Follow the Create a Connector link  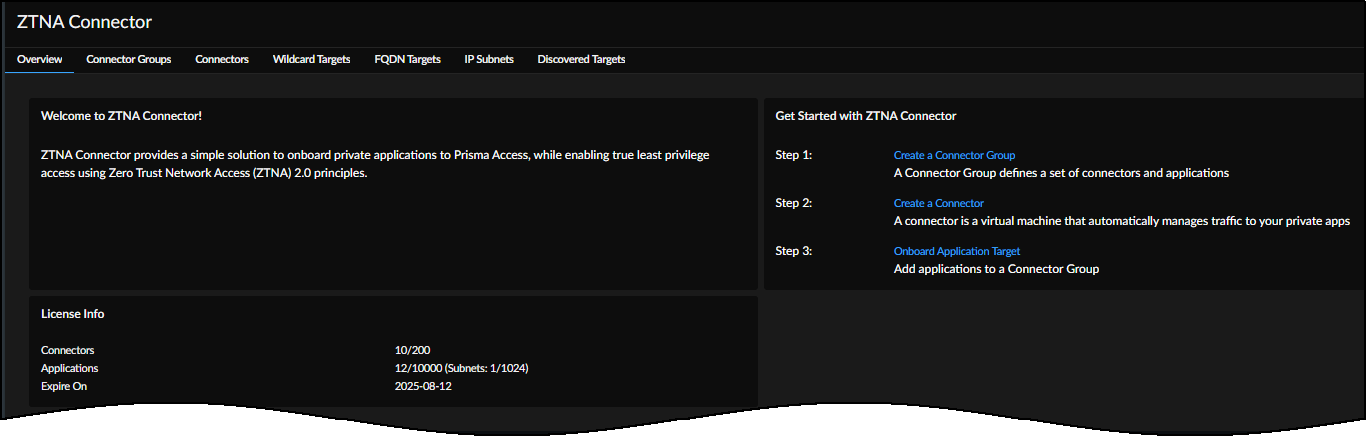[938, 203]
